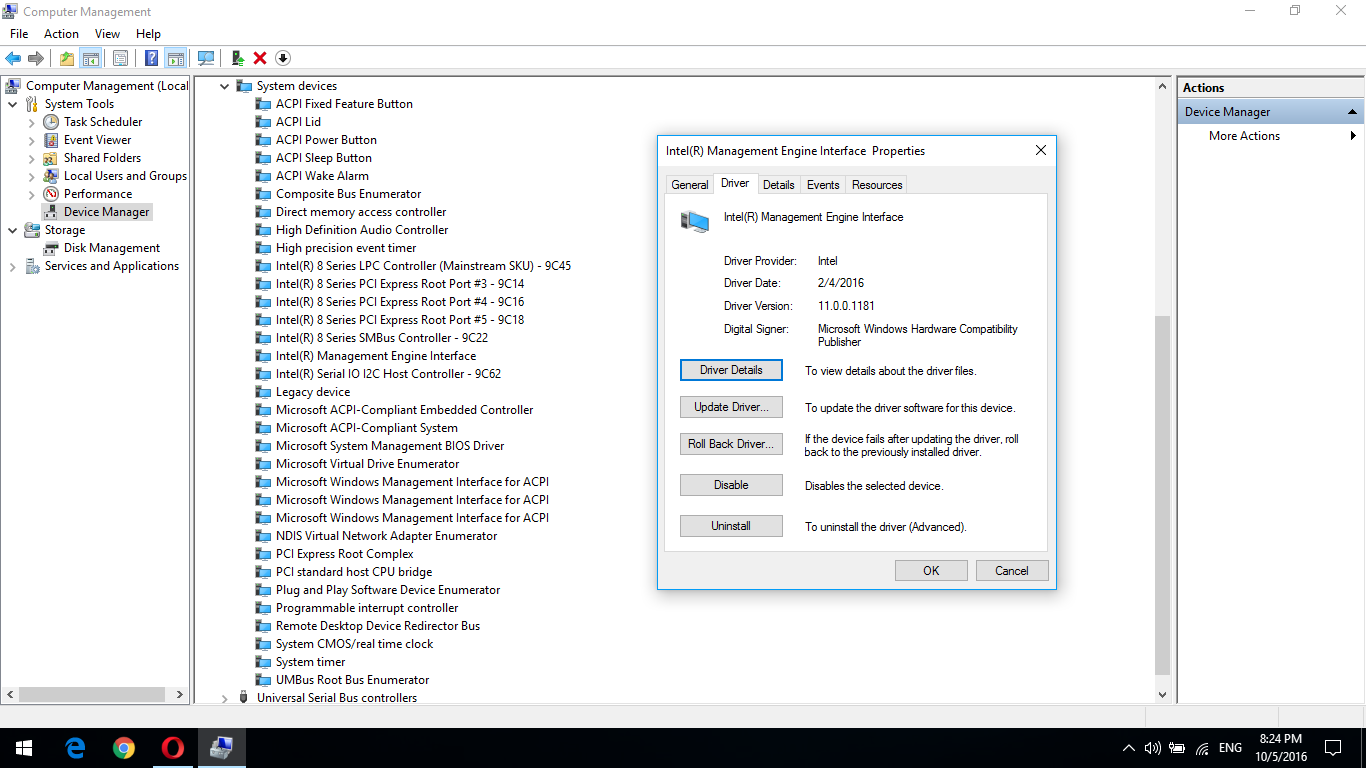
Task: Select Disk Management in console tree
Action: (112, 248)
